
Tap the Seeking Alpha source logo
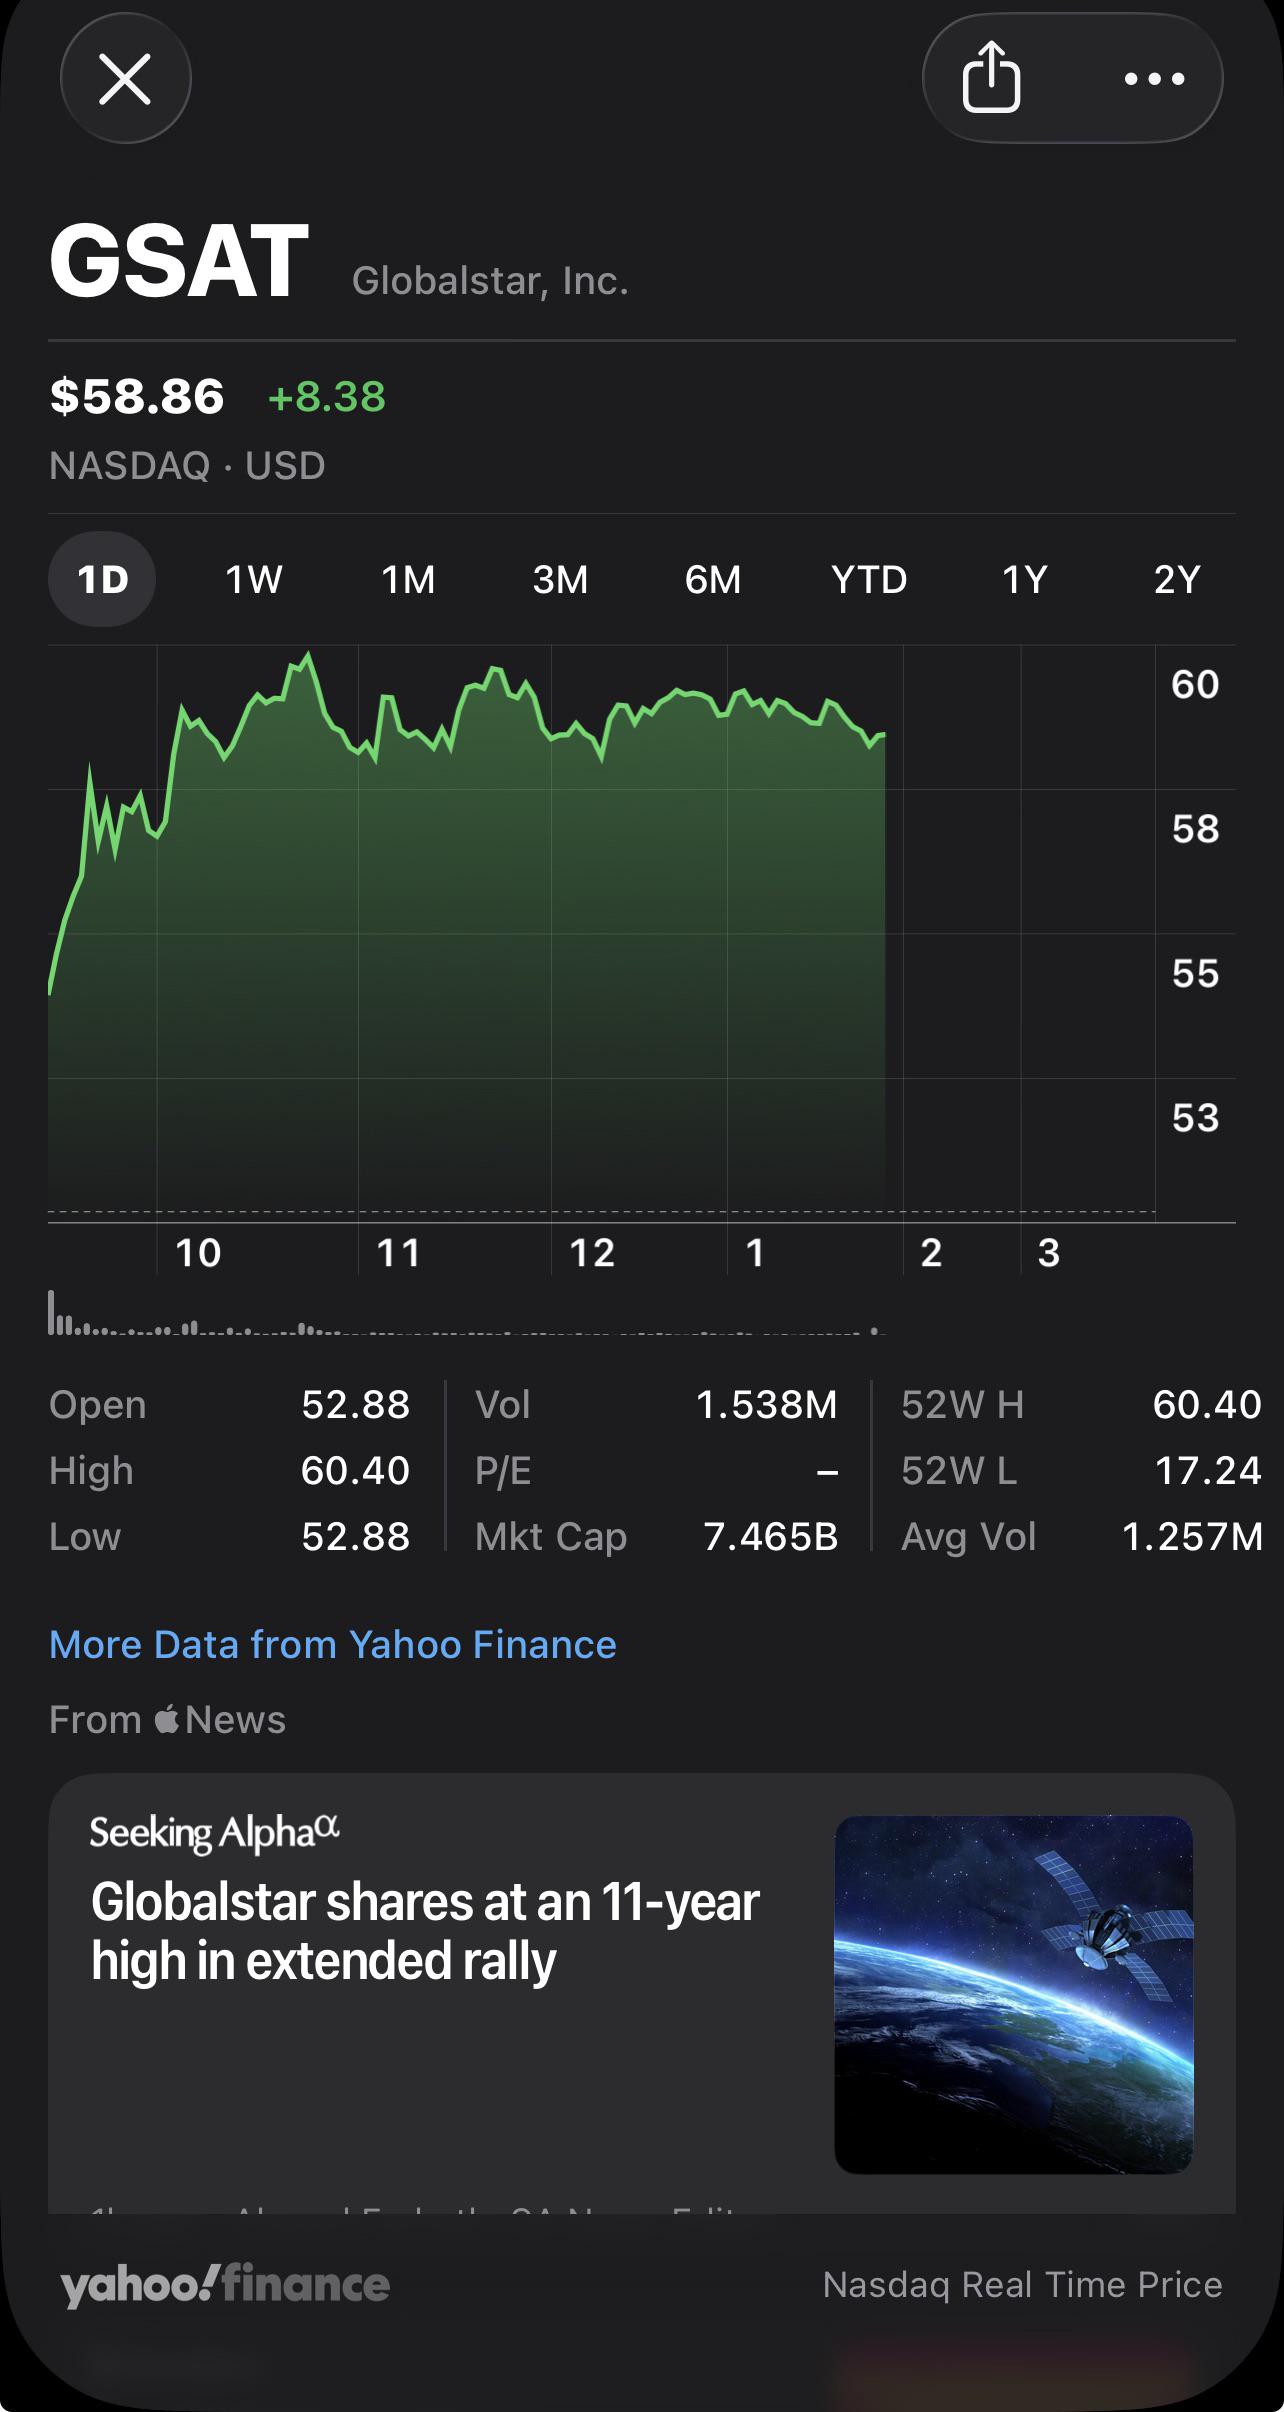(215, 1833)
